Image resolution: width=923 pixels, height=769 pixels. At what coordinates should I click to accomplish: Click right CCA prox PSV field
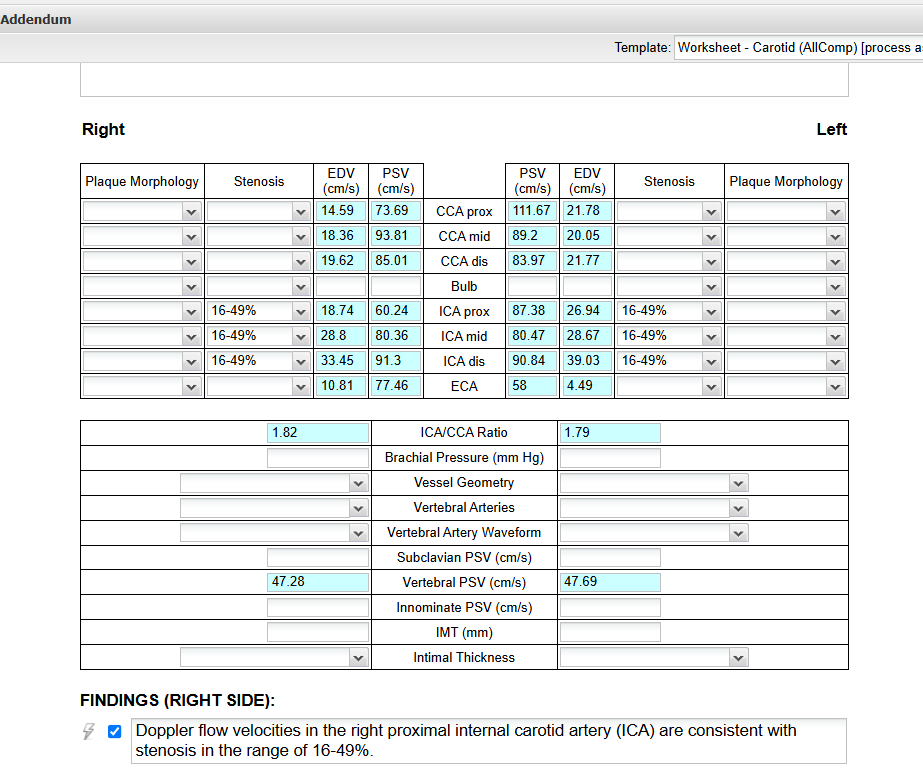(x=396, y=211)
